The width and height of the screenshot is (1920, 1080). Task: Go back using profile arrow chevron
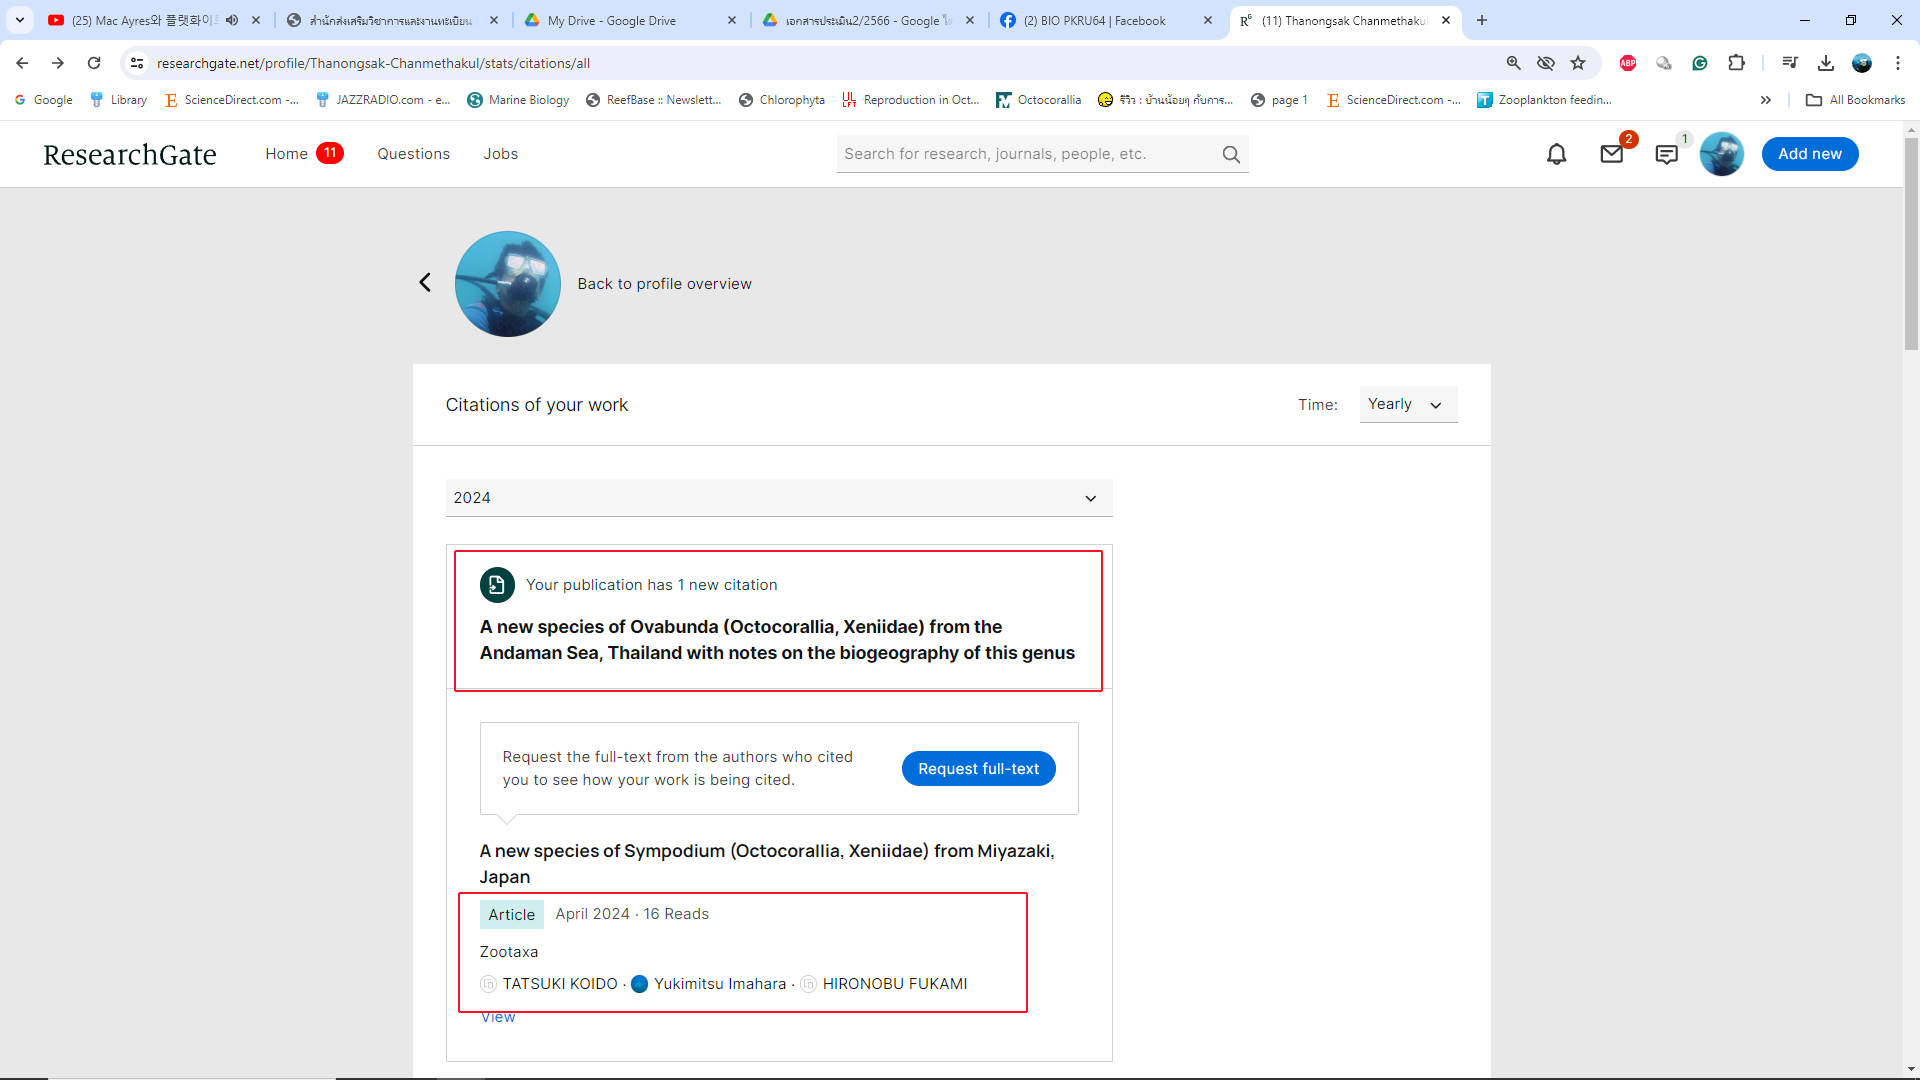(x=425, y=283)
